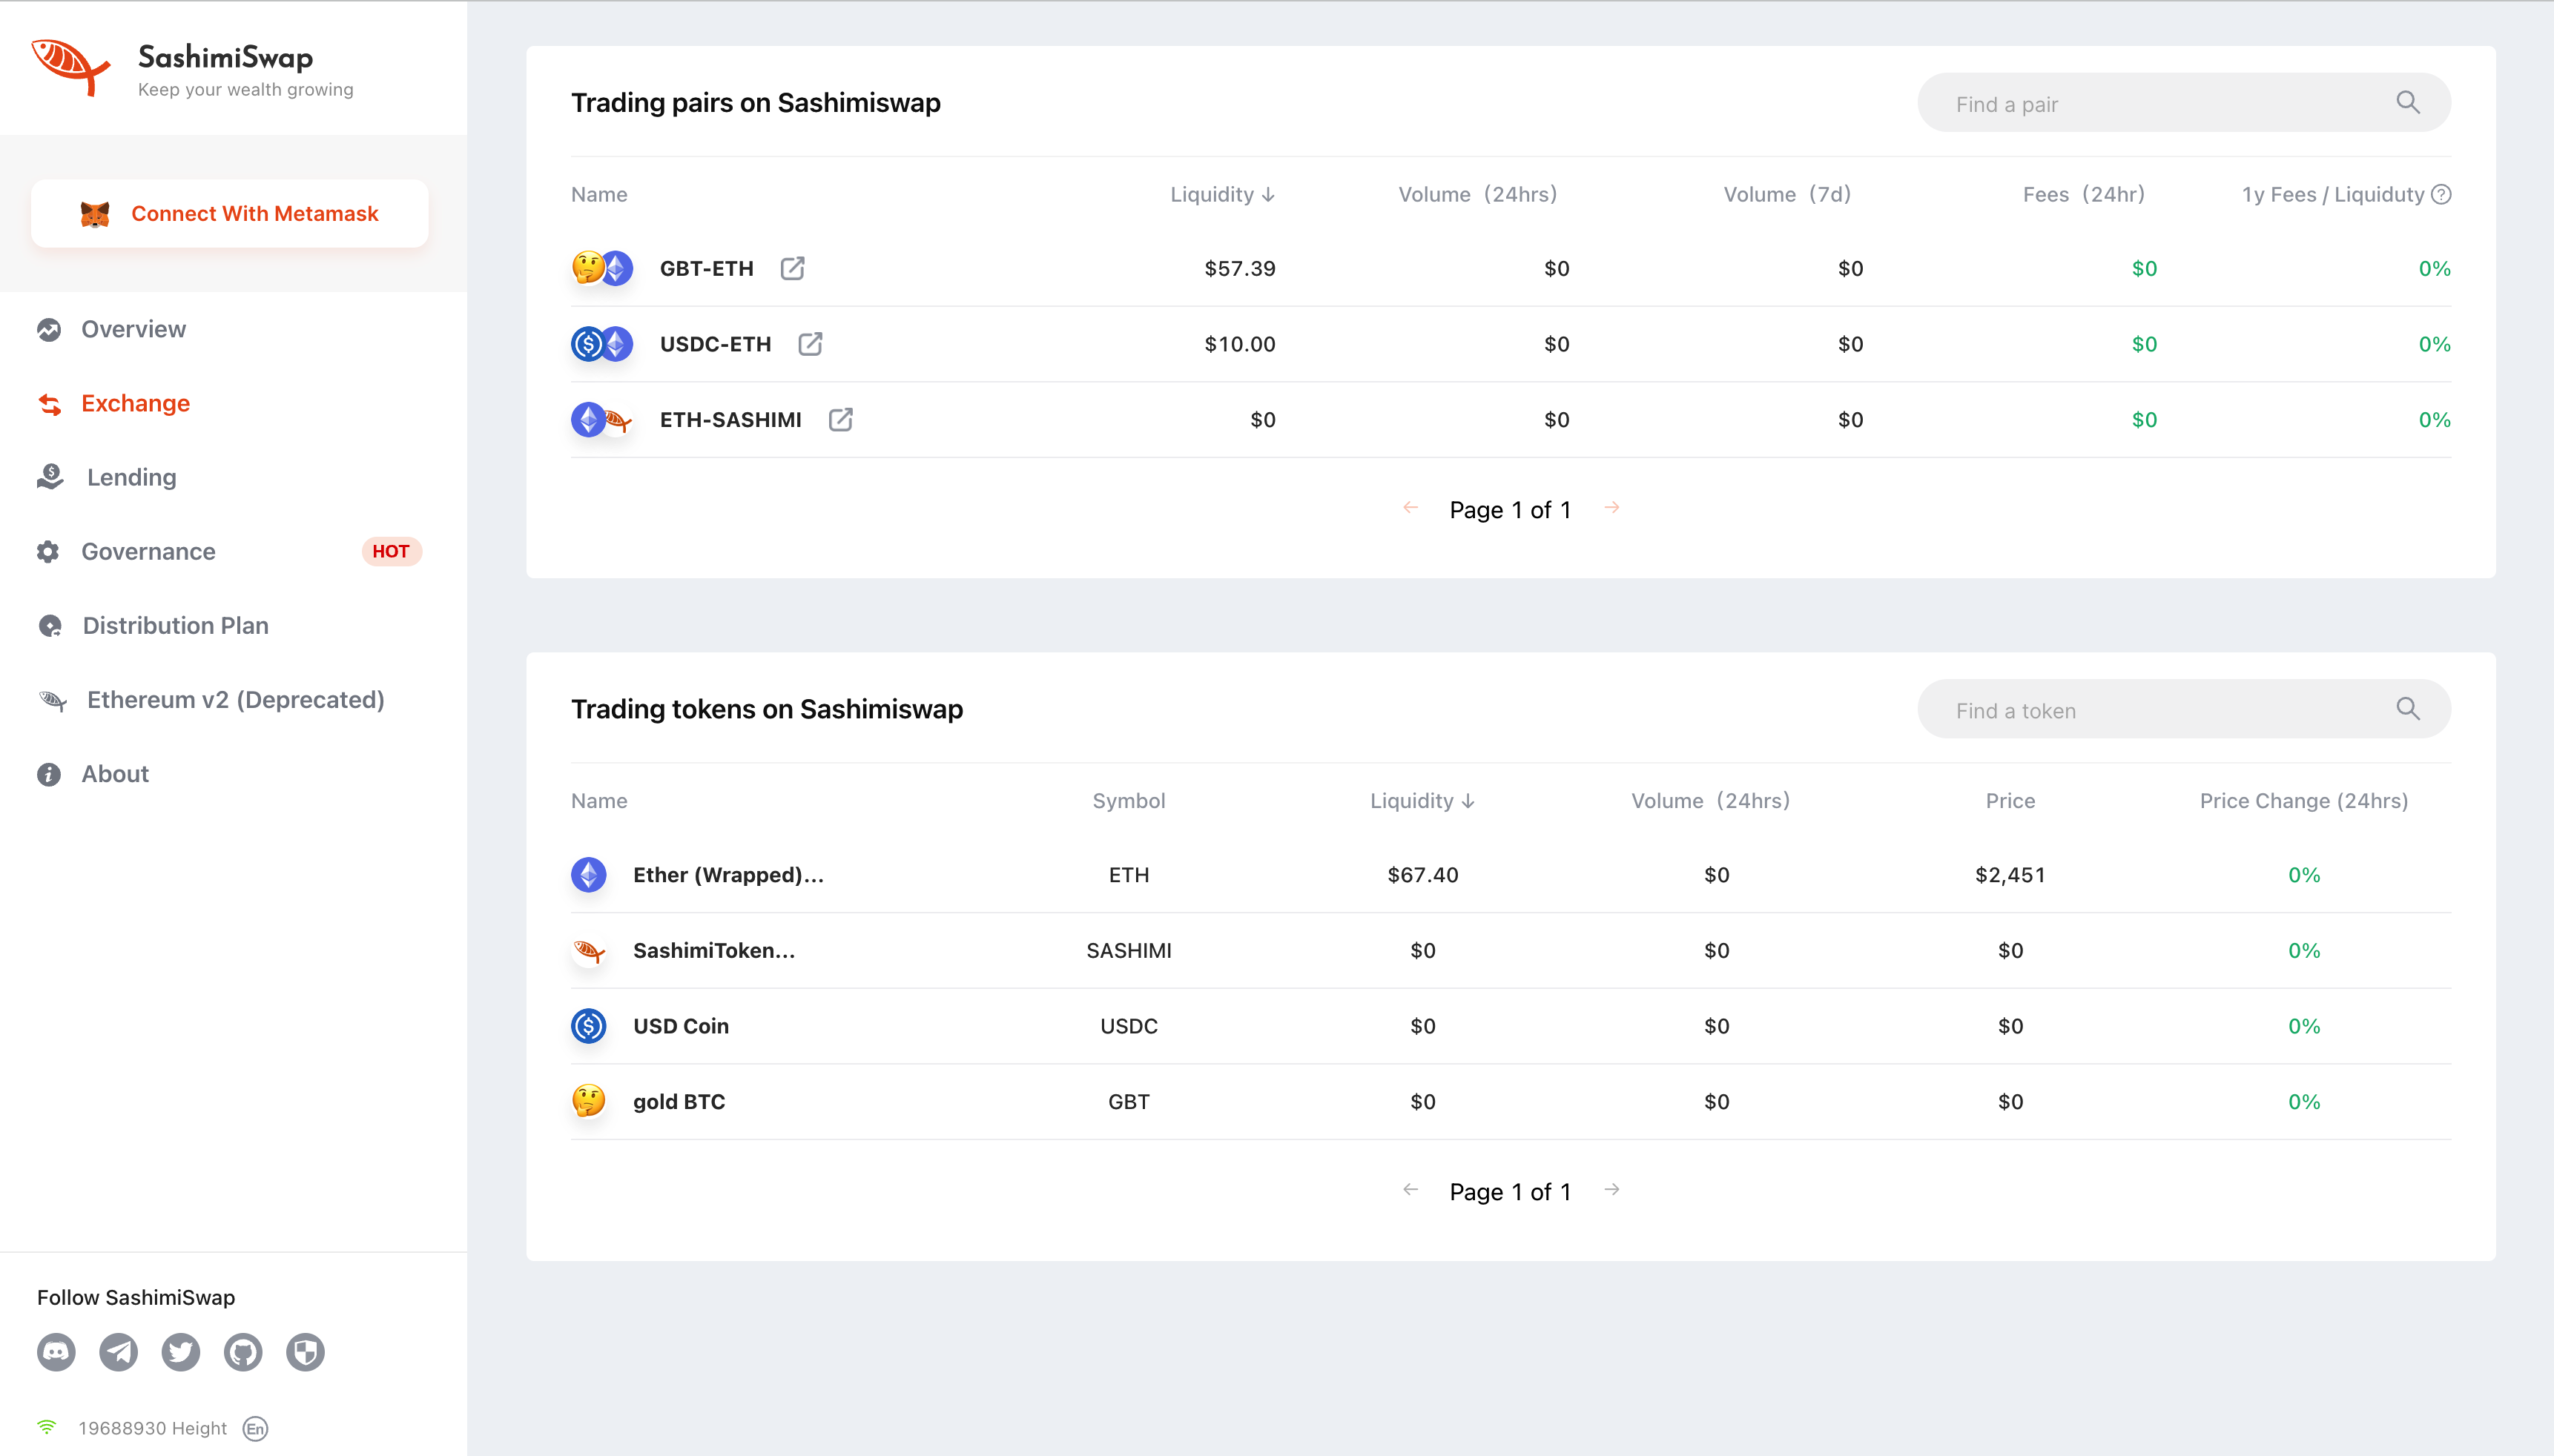The width and height of the screenshot is (2554, 1456).
Task: Switch language with the En icon
Action: 256,1428
